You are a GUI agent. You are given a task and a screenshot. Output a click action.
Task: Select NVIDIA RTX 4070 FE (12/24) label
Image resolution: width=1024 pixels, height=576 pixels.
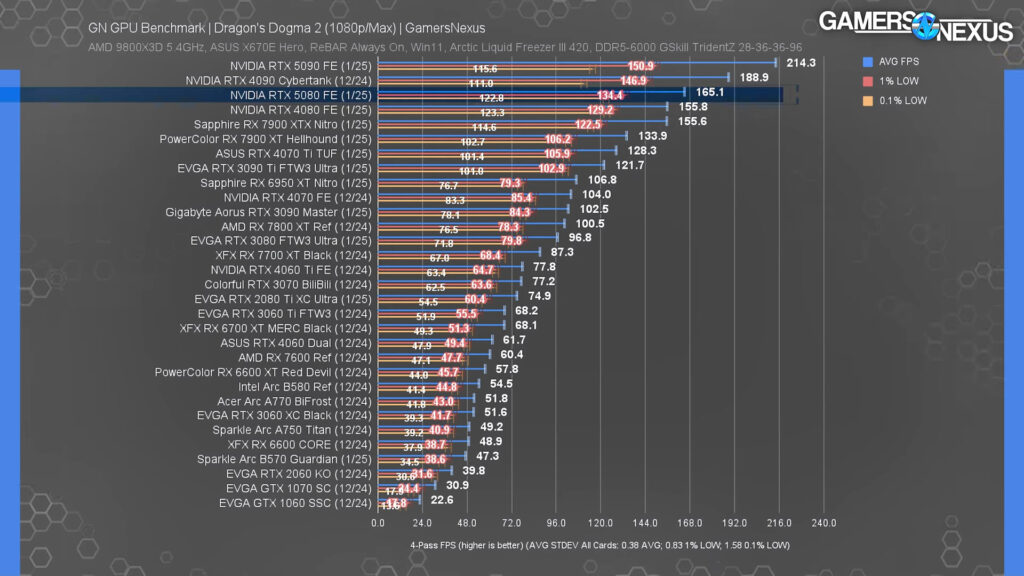[297, 198]
